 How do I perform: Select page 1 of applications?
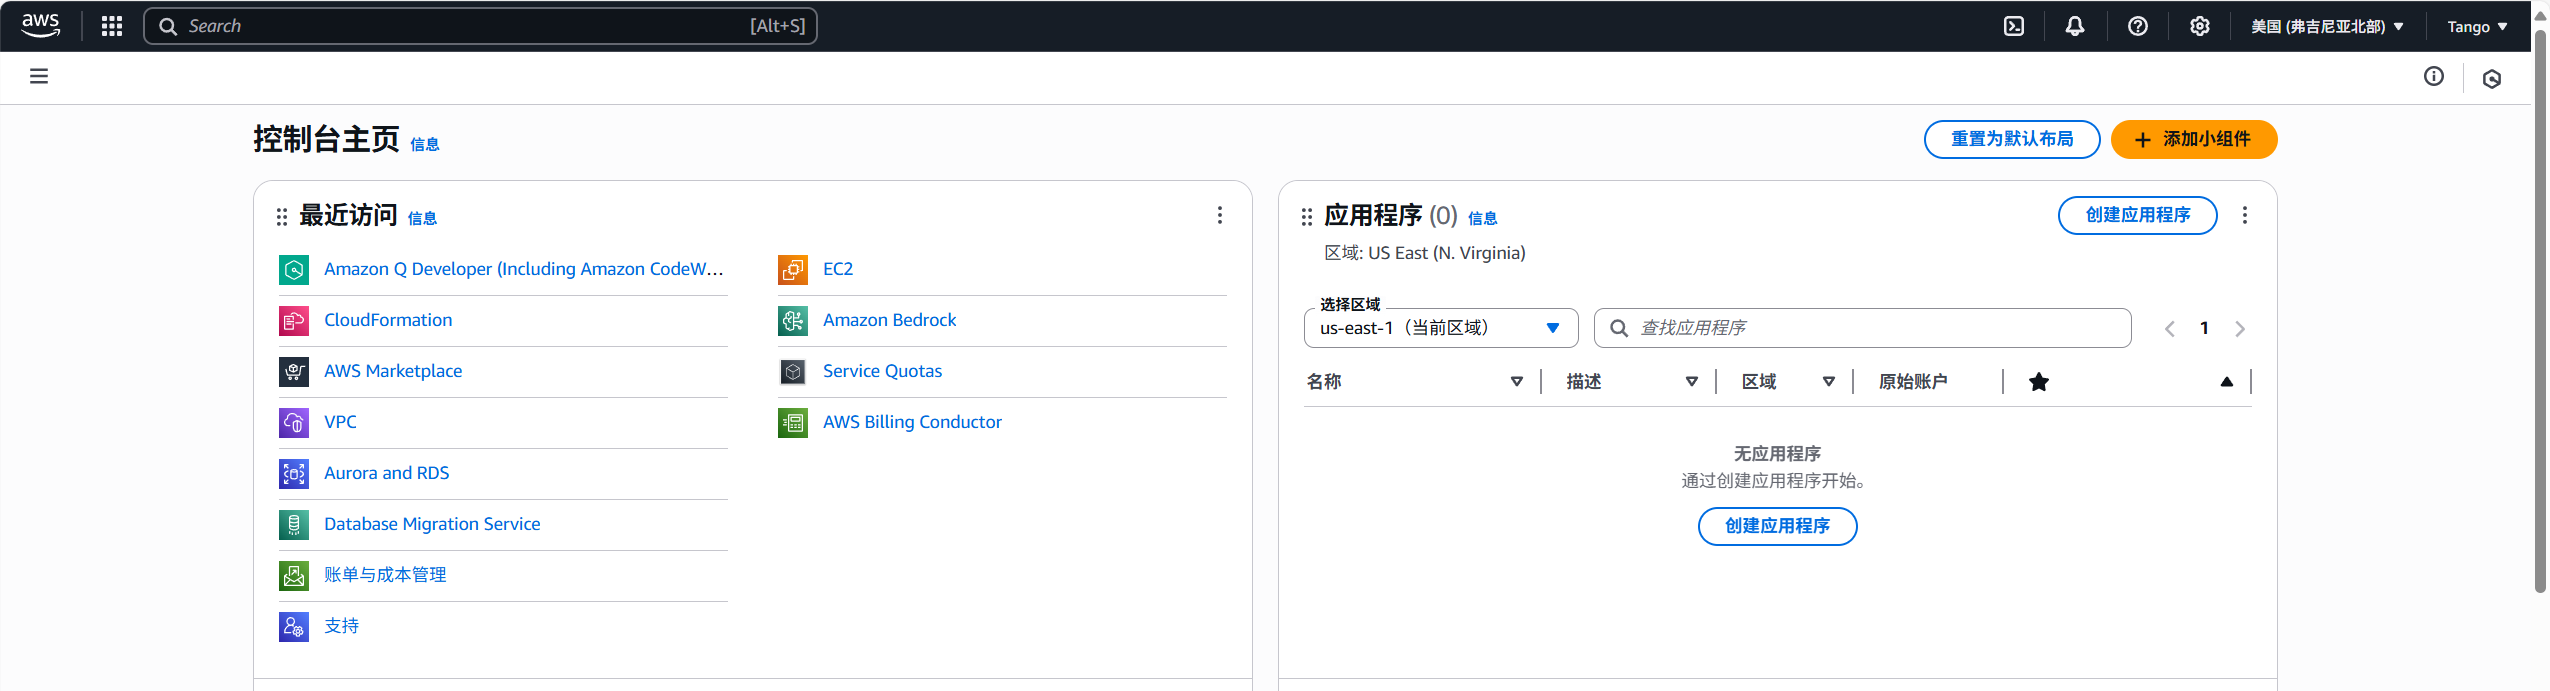click(2204, 328)
